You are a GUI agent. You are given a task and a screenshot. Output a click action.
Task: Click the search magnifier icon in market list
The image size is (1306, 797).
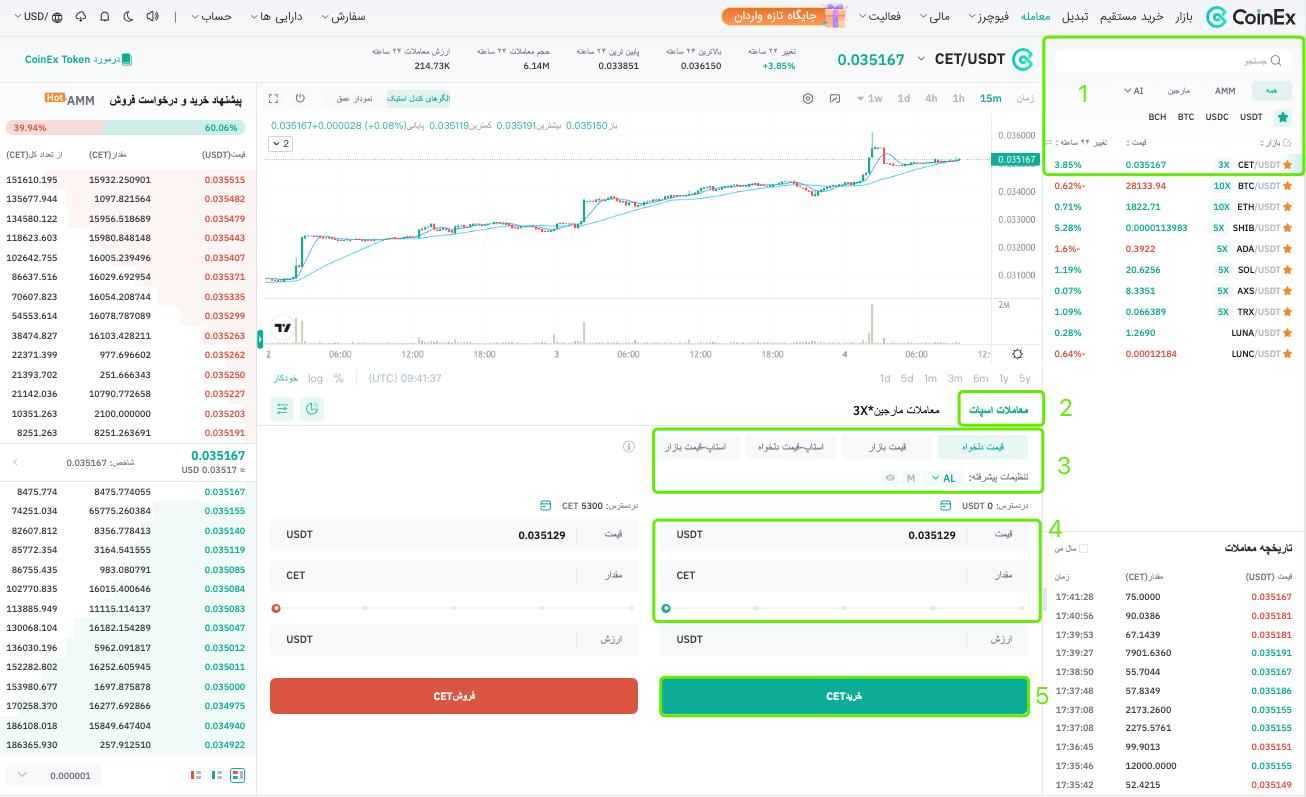pyautogui.click(x=1275, y=60)
